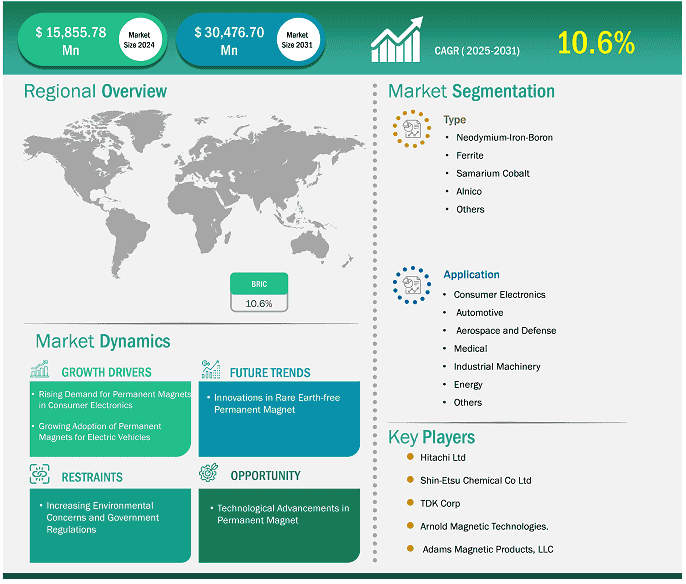This screenshot has height=584, width=686.
Task: Select Consumer Electronics application
Action: (499, 294)
